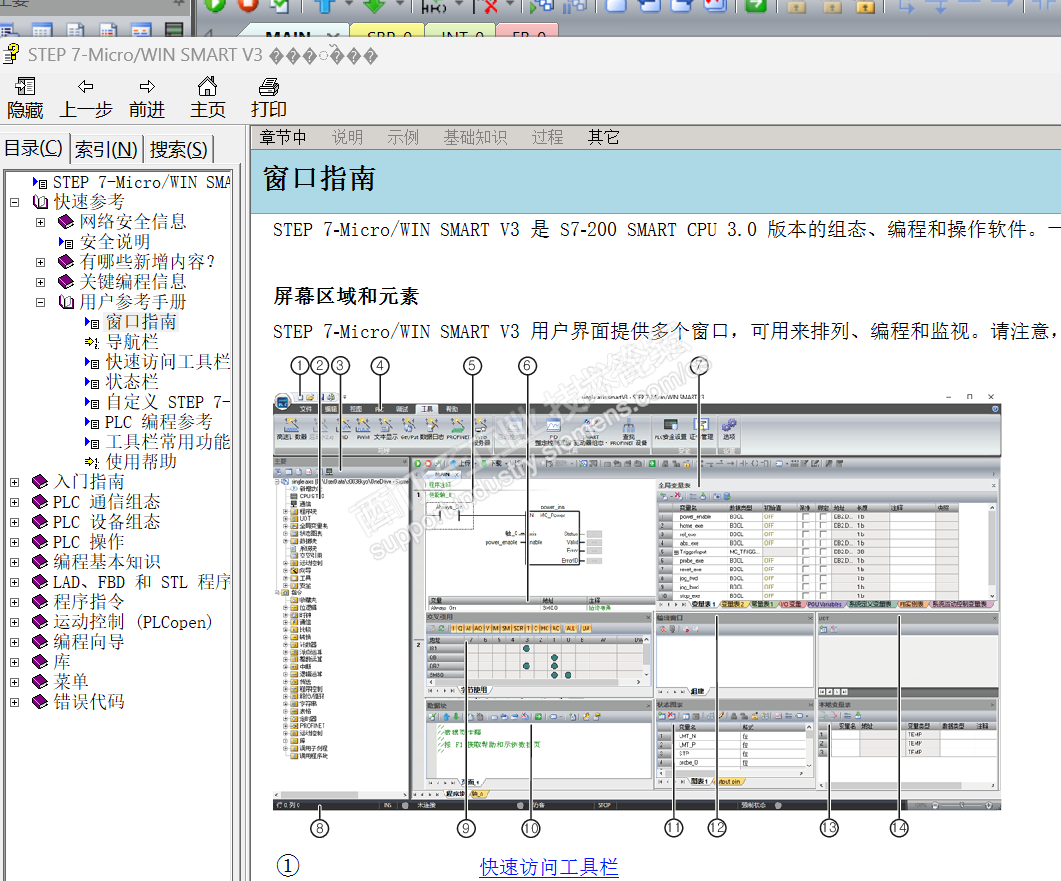
Task: Expand the 关键编程信息 node
Action: tap(41, 282)
